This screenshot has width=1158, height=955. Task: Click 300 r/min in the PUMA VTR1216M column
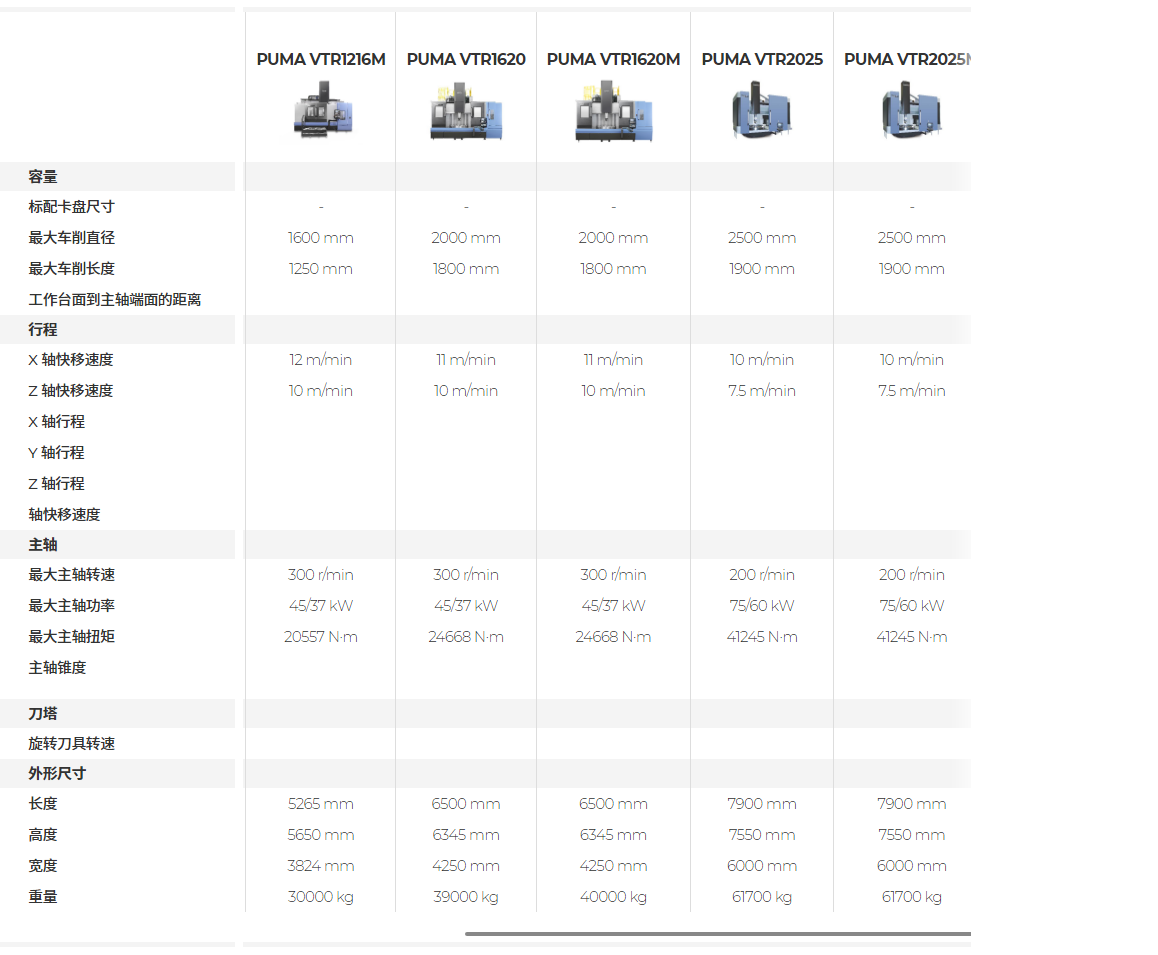click(321, 575)
